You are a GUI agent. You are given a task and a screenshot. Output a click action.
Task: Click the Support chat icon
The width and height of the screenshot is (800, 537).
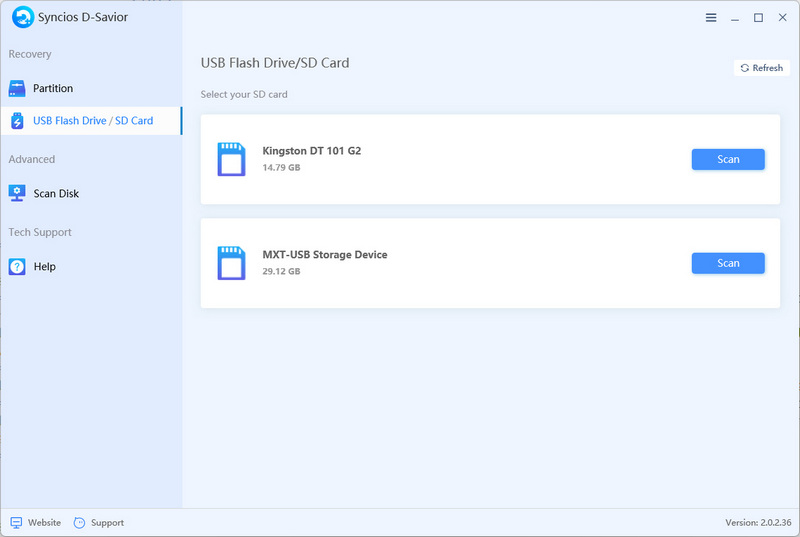[79, 523]
